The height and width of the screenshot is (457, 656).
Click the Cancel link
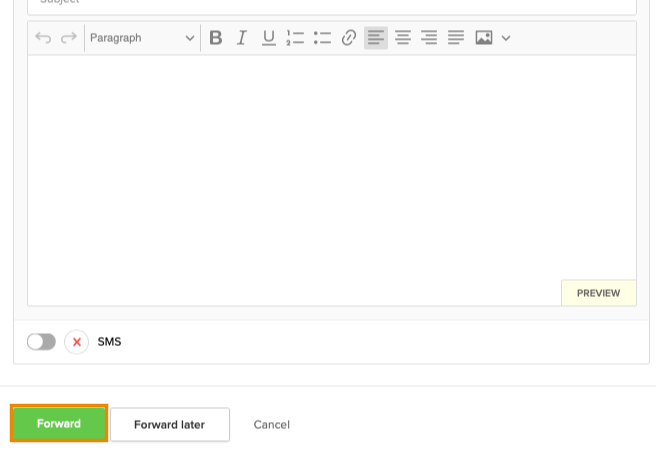point(271,425)
